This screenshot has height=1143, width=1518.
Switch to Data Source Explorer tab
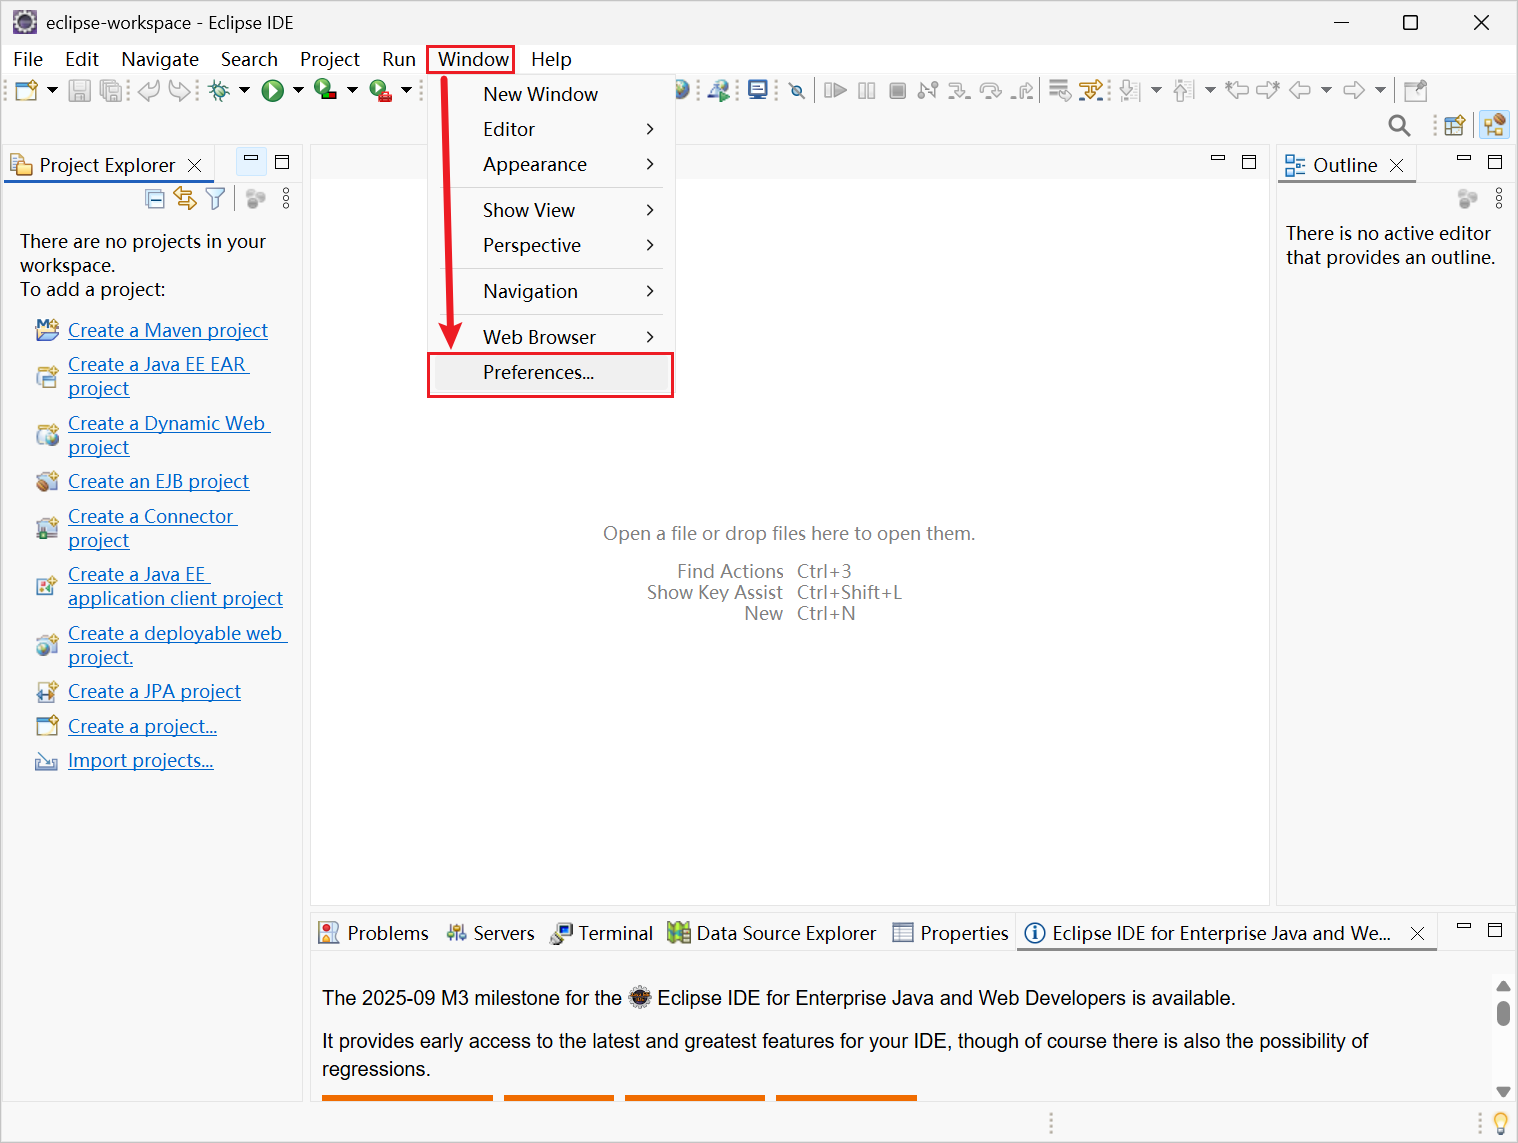tap(772, 933)
